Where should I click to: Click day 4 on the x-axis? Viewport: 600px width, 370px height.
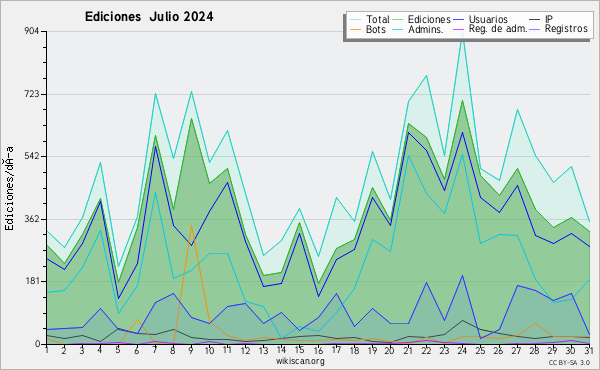(100, 350)
